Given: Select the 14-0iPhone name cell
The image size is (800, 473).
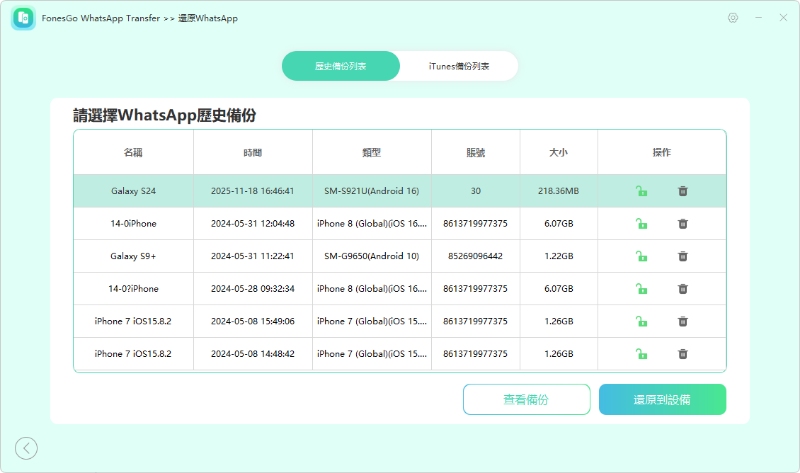Looking at the screenshot, I should coord(133,223).
